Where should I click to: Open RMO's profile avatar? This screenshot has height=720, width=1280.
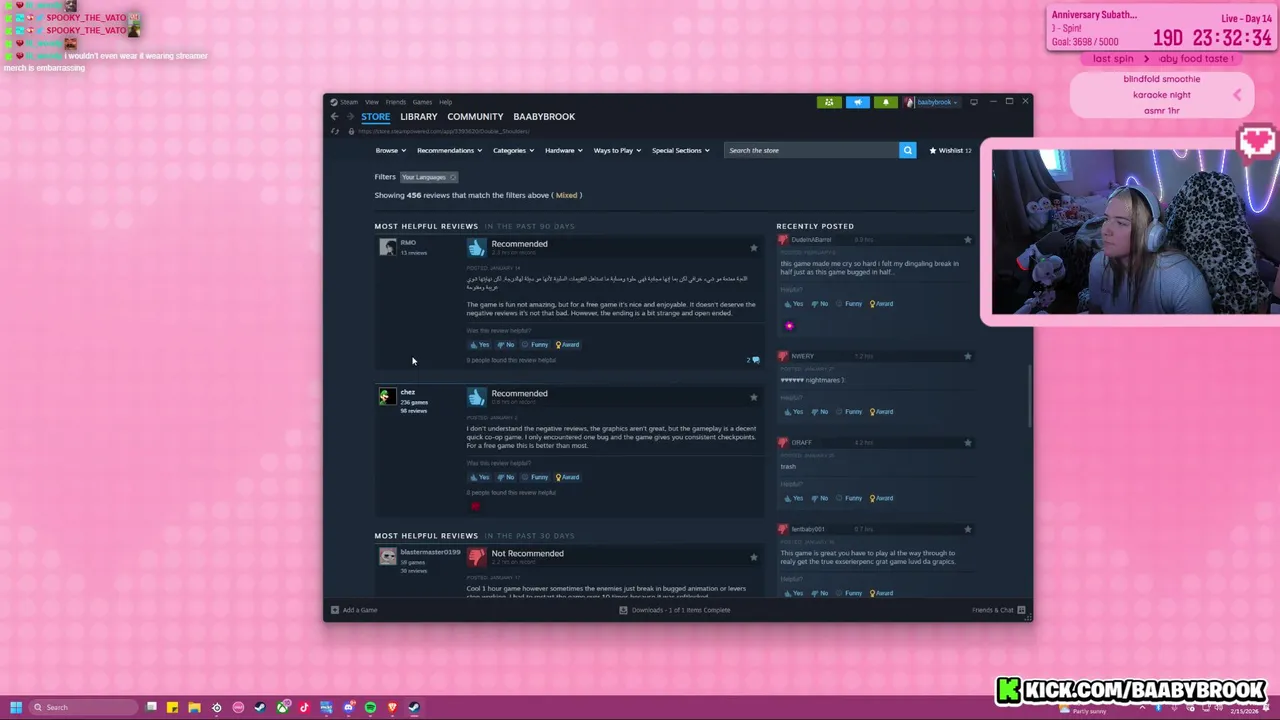point(387,247)
